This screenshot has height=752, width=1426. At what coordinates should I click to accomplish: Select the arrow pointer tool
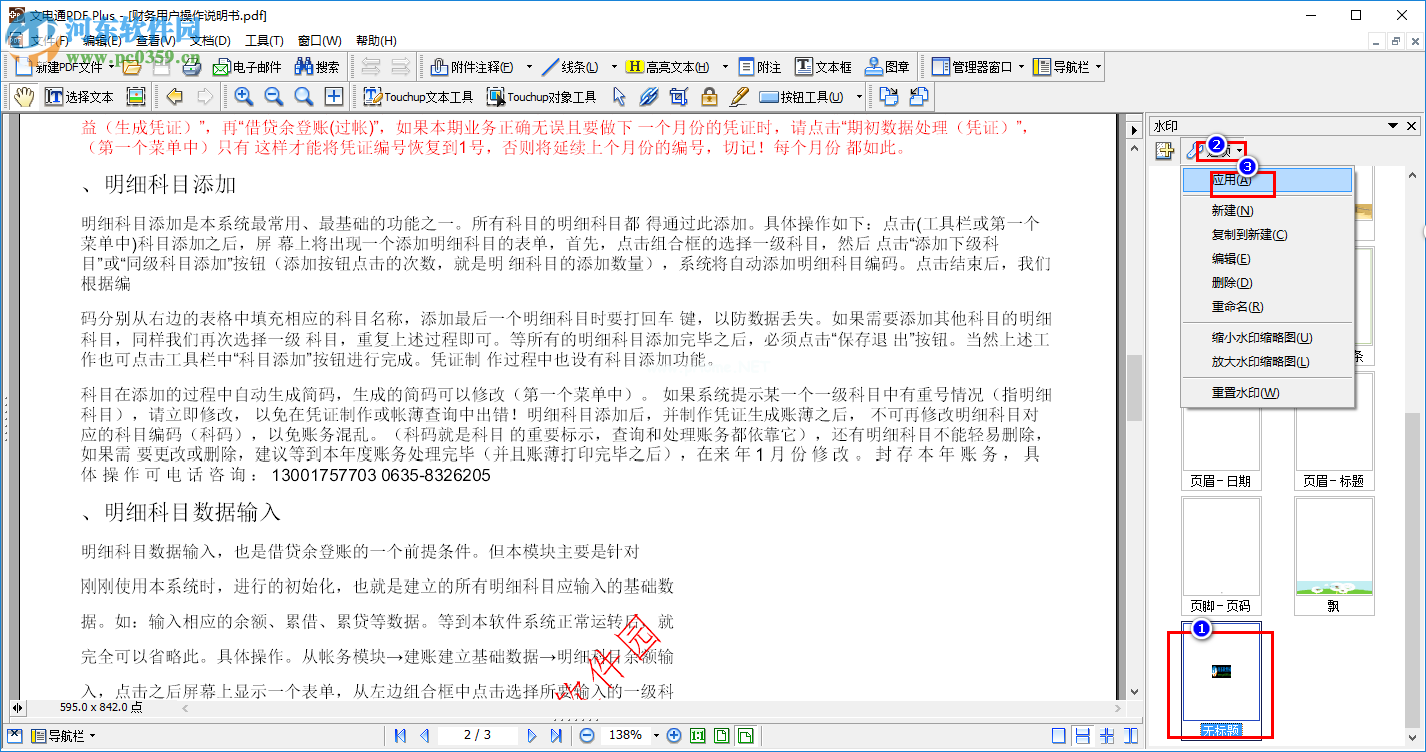619,97
